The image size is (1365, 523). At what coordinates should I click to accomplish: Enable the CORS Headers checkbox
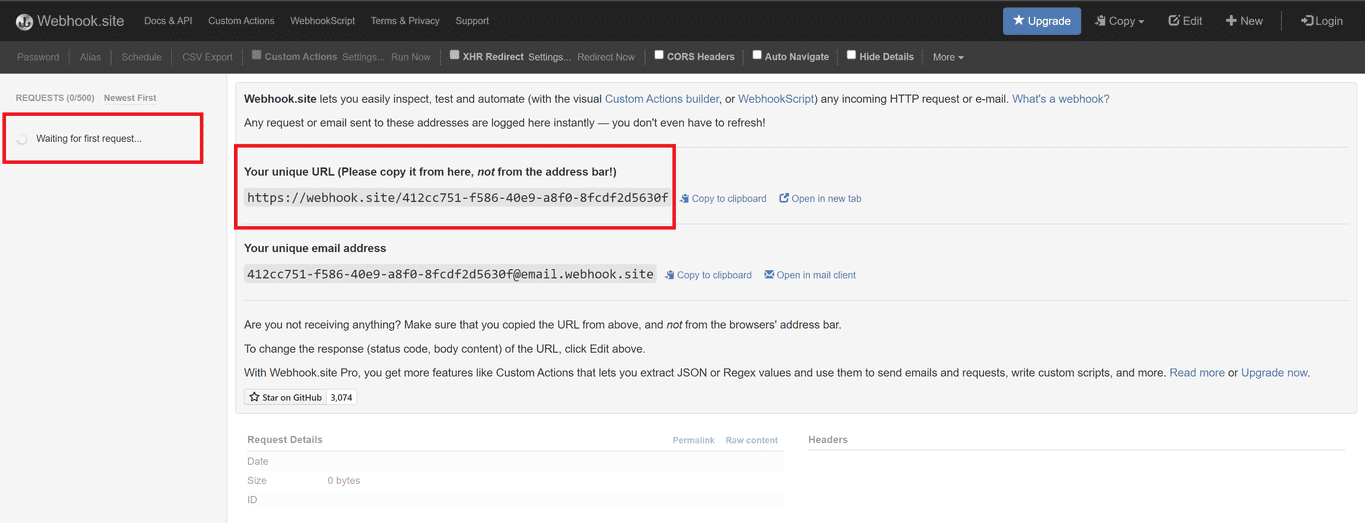point(659,56)
